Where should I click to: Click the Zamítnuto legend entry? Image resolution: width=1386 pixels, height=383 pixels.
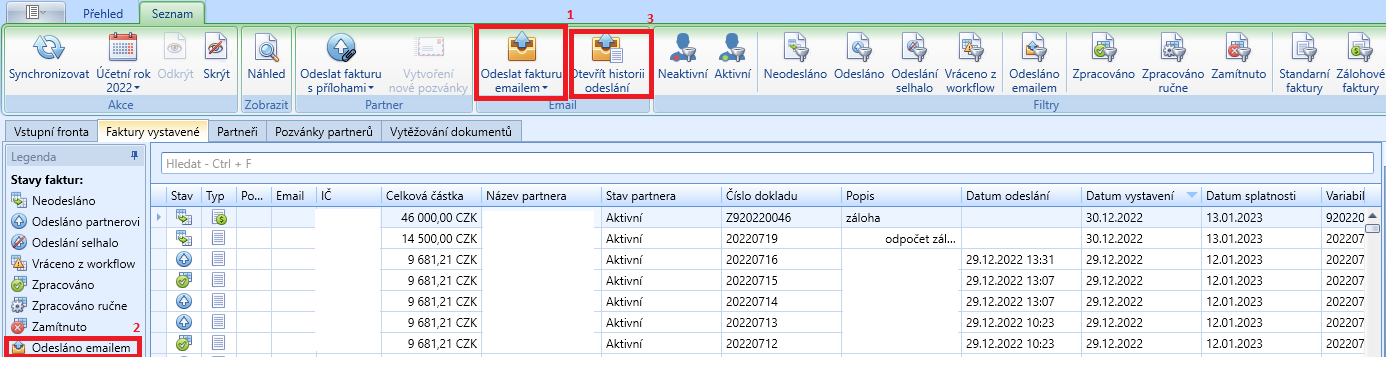pyautogui.click(x=49, y=327)
